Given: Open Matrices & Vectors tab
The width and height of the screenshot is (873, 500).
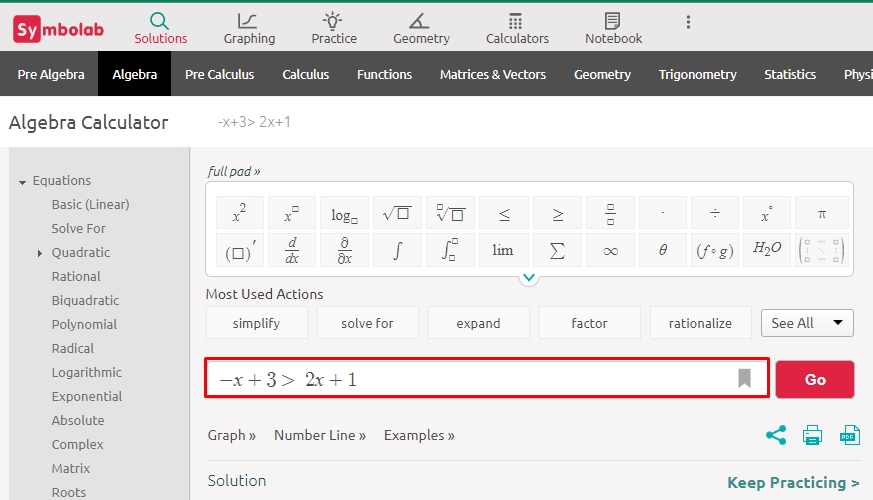Looking at the screenshot, I should [x=493, y=74].
